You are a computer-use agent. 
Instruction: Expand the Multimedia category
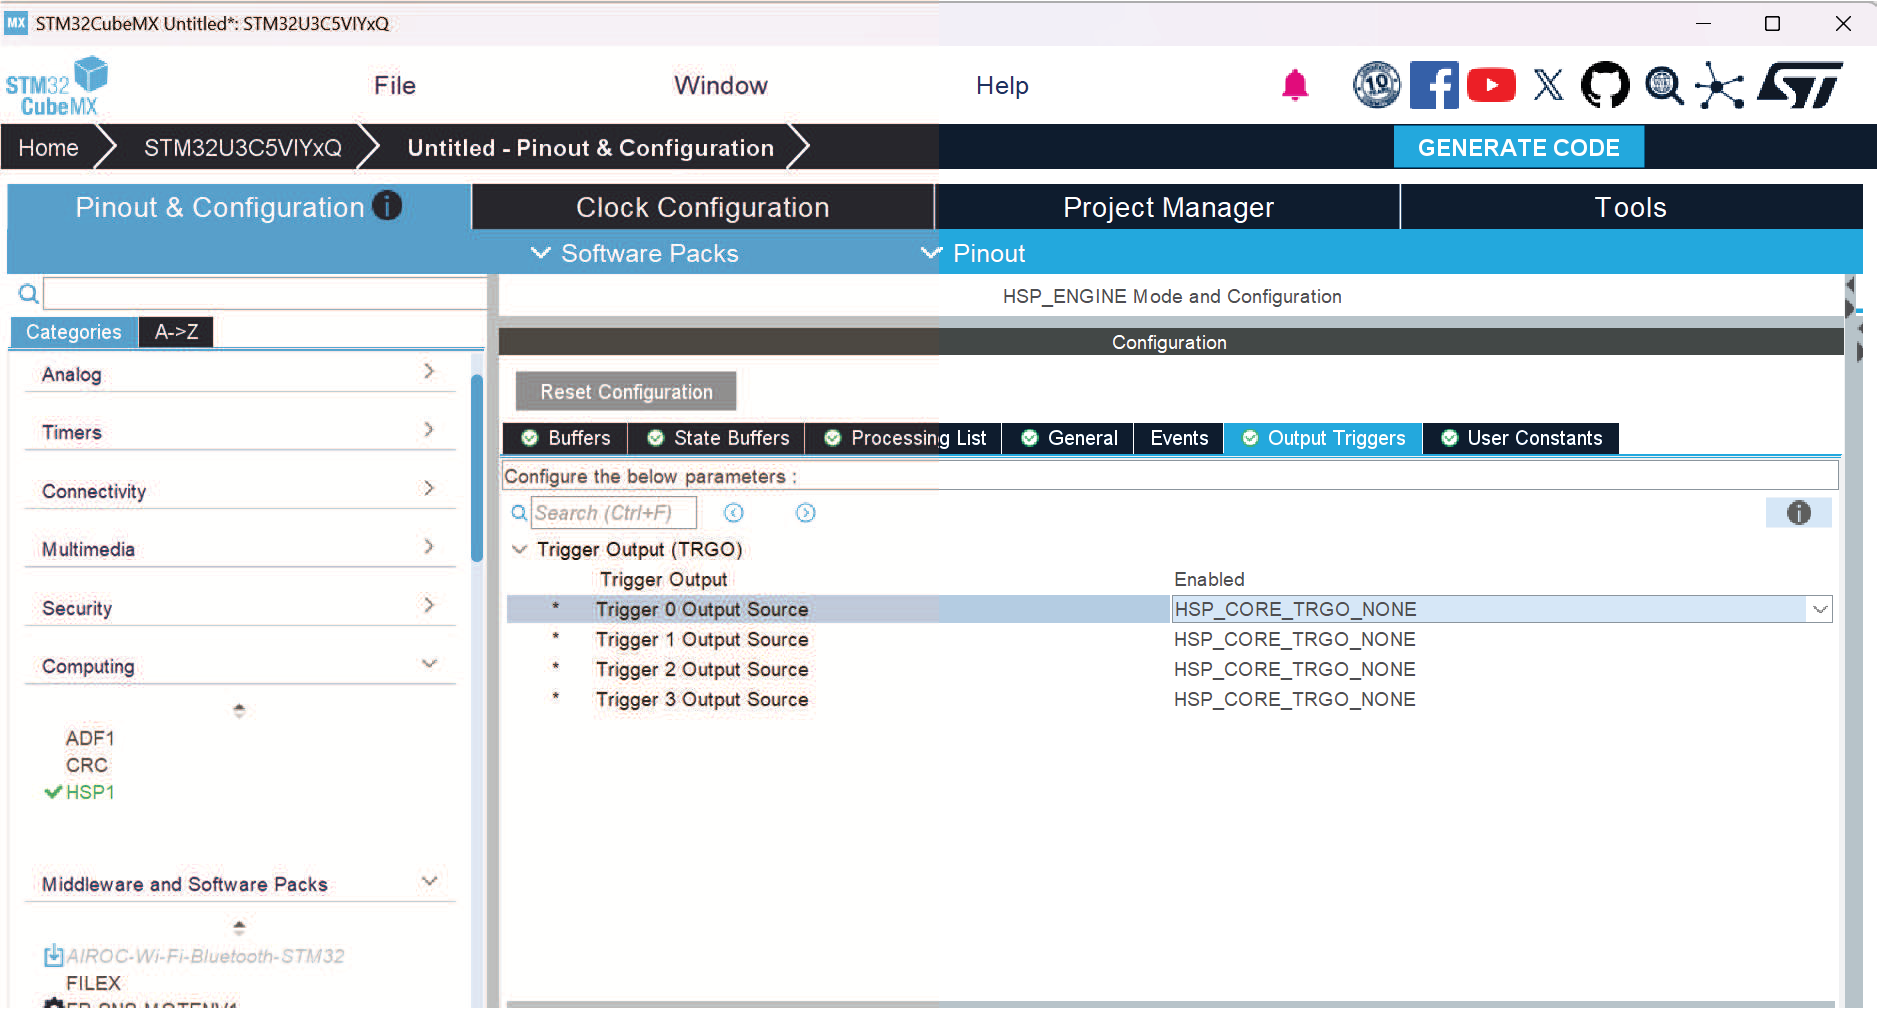(x=429, y=546)
